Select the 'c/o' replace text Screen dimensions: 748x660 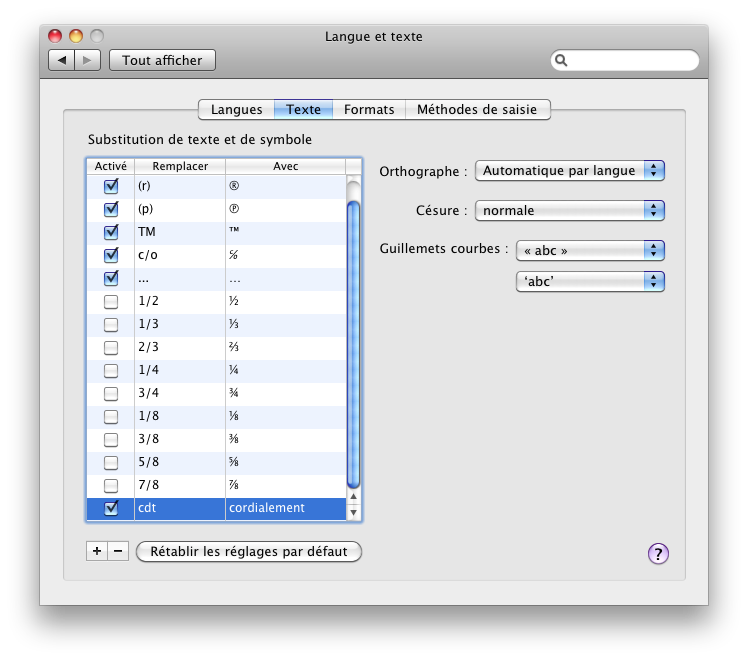[x=148, y=255]
